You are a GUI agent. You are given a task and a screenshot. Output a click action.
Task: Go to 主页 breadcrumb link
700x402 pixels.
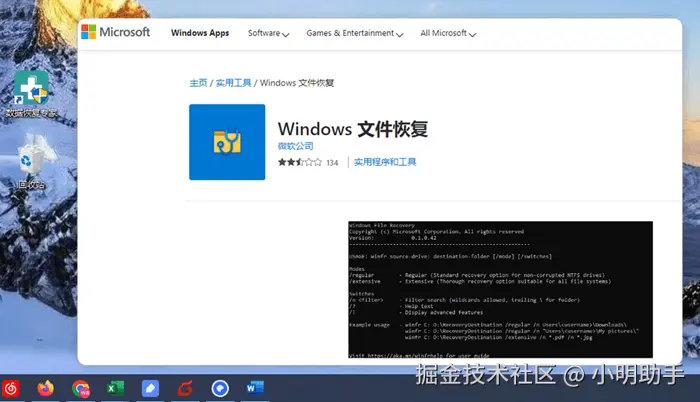click(198, 83)
